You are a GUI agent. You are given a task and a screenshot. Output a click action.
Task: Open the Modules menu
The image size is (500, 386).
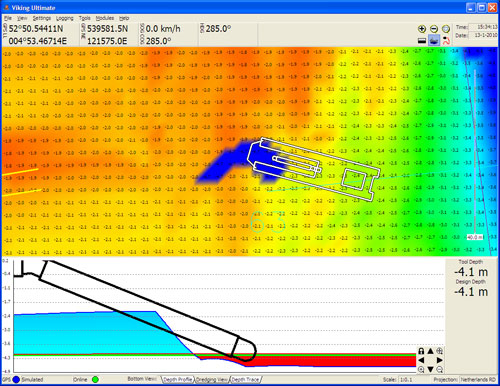coord(105,18)
